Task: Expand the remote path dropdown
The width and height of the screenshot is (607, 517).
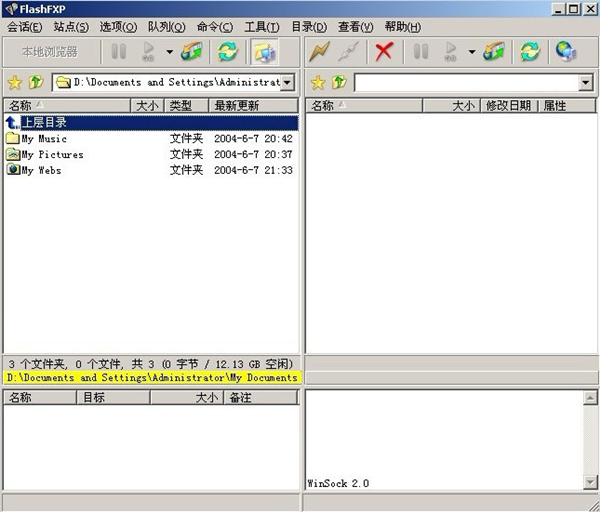Action: pos(586,83)
